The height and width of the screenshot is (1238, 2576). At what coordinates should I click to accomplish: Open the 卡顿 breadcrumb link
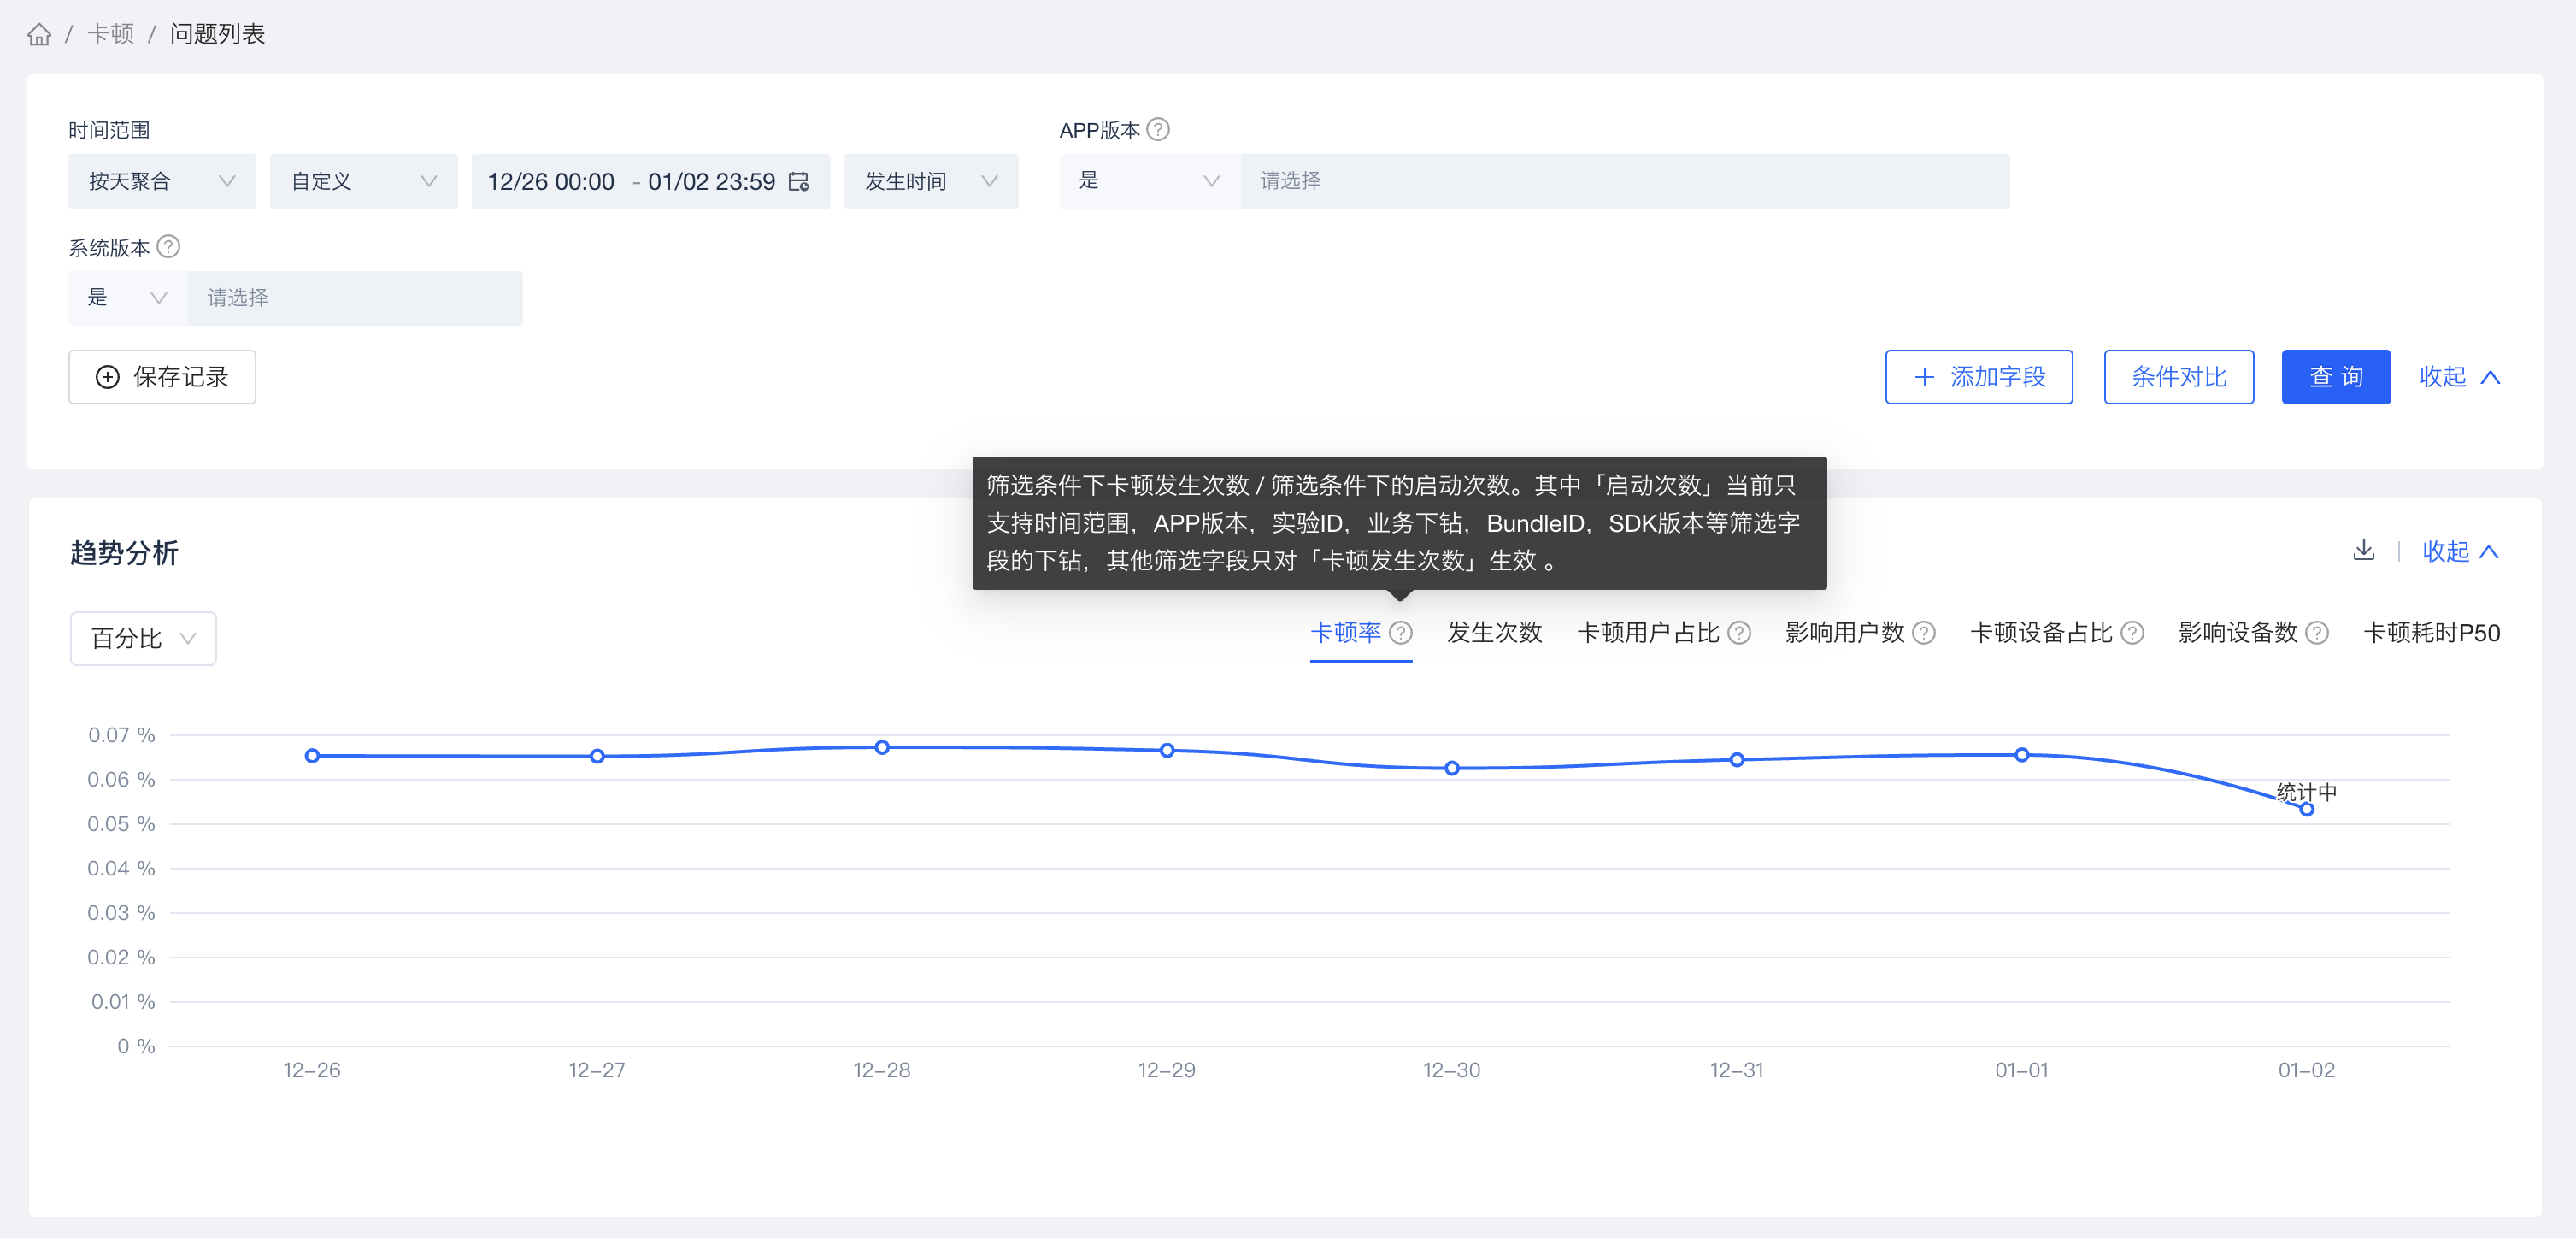(110, 35)
